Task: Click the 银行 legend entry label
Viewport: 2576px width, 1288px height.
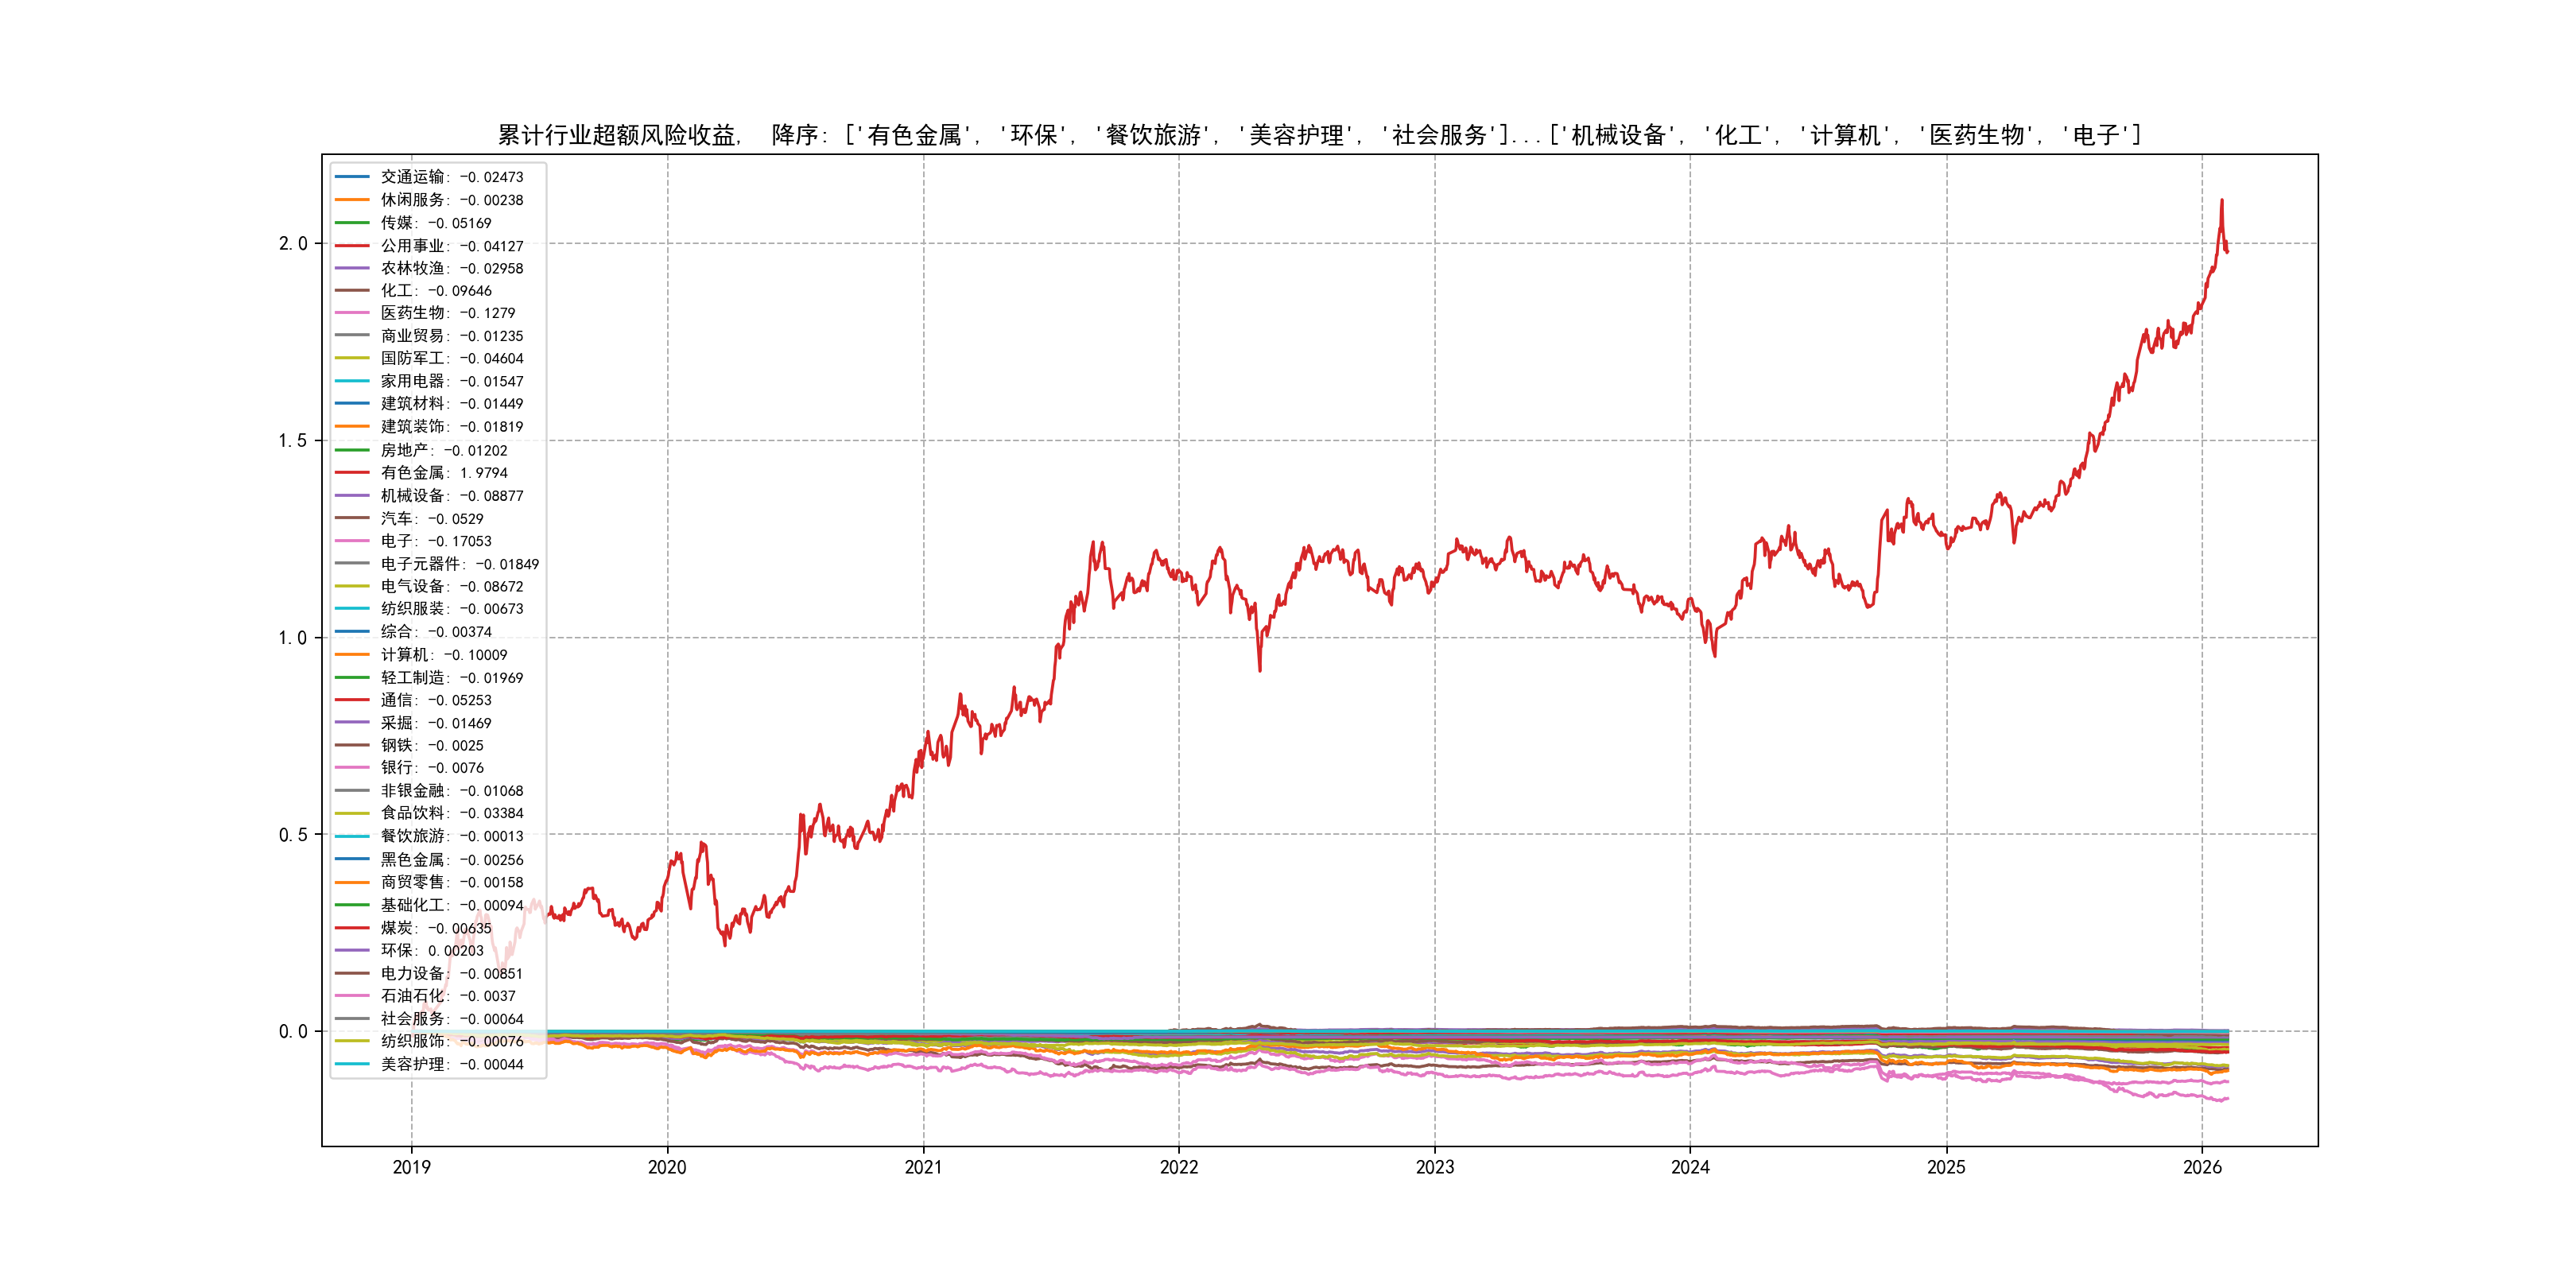Action: (432, 768)
